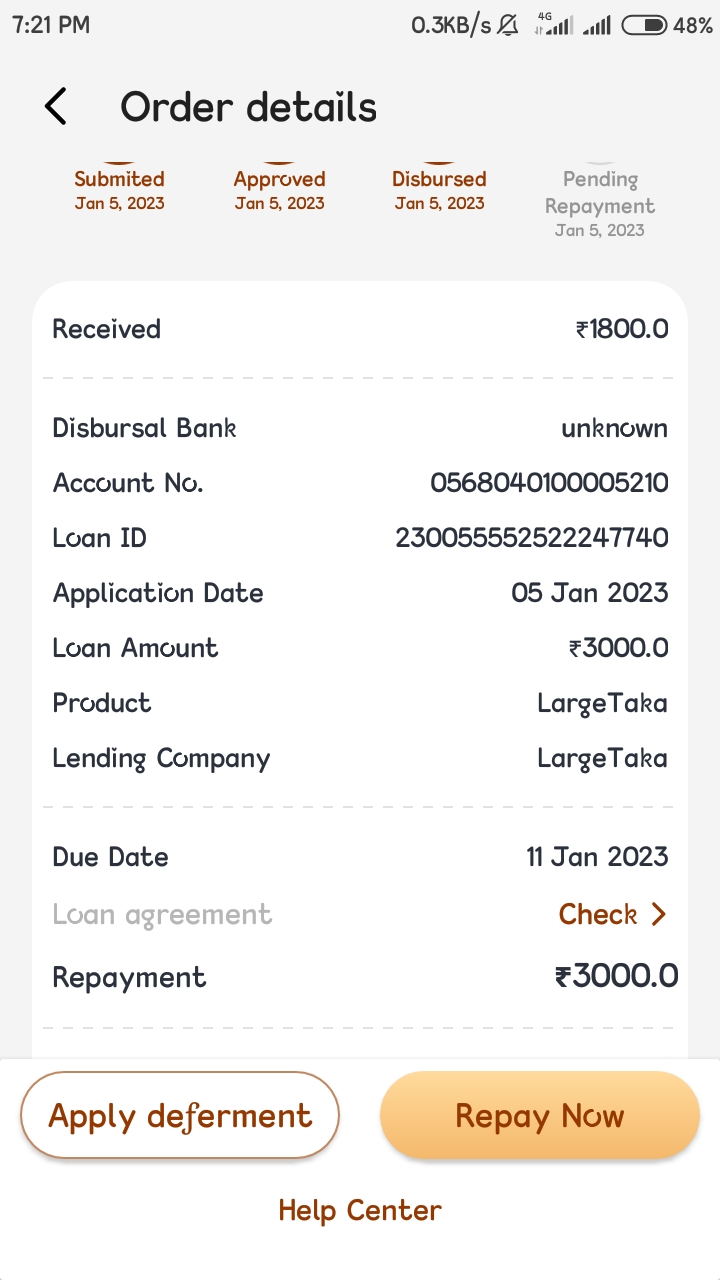Tap the Repayment amount ₹3000.0
The image size is (720, 1280).
click(x=616, y=976)
